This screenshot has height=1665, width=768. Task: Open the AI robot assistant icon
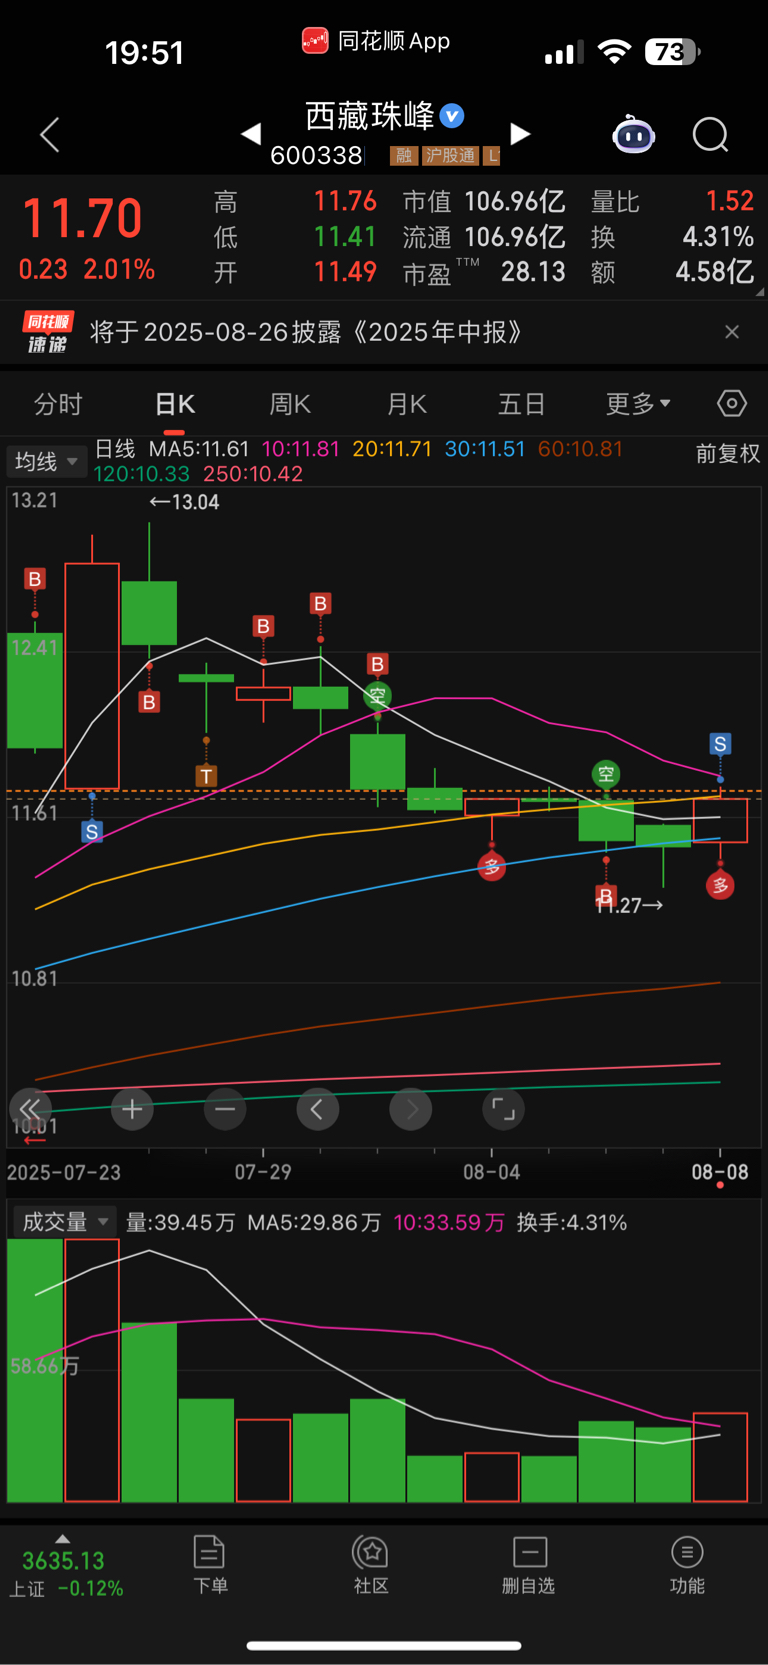coord(633,134)
